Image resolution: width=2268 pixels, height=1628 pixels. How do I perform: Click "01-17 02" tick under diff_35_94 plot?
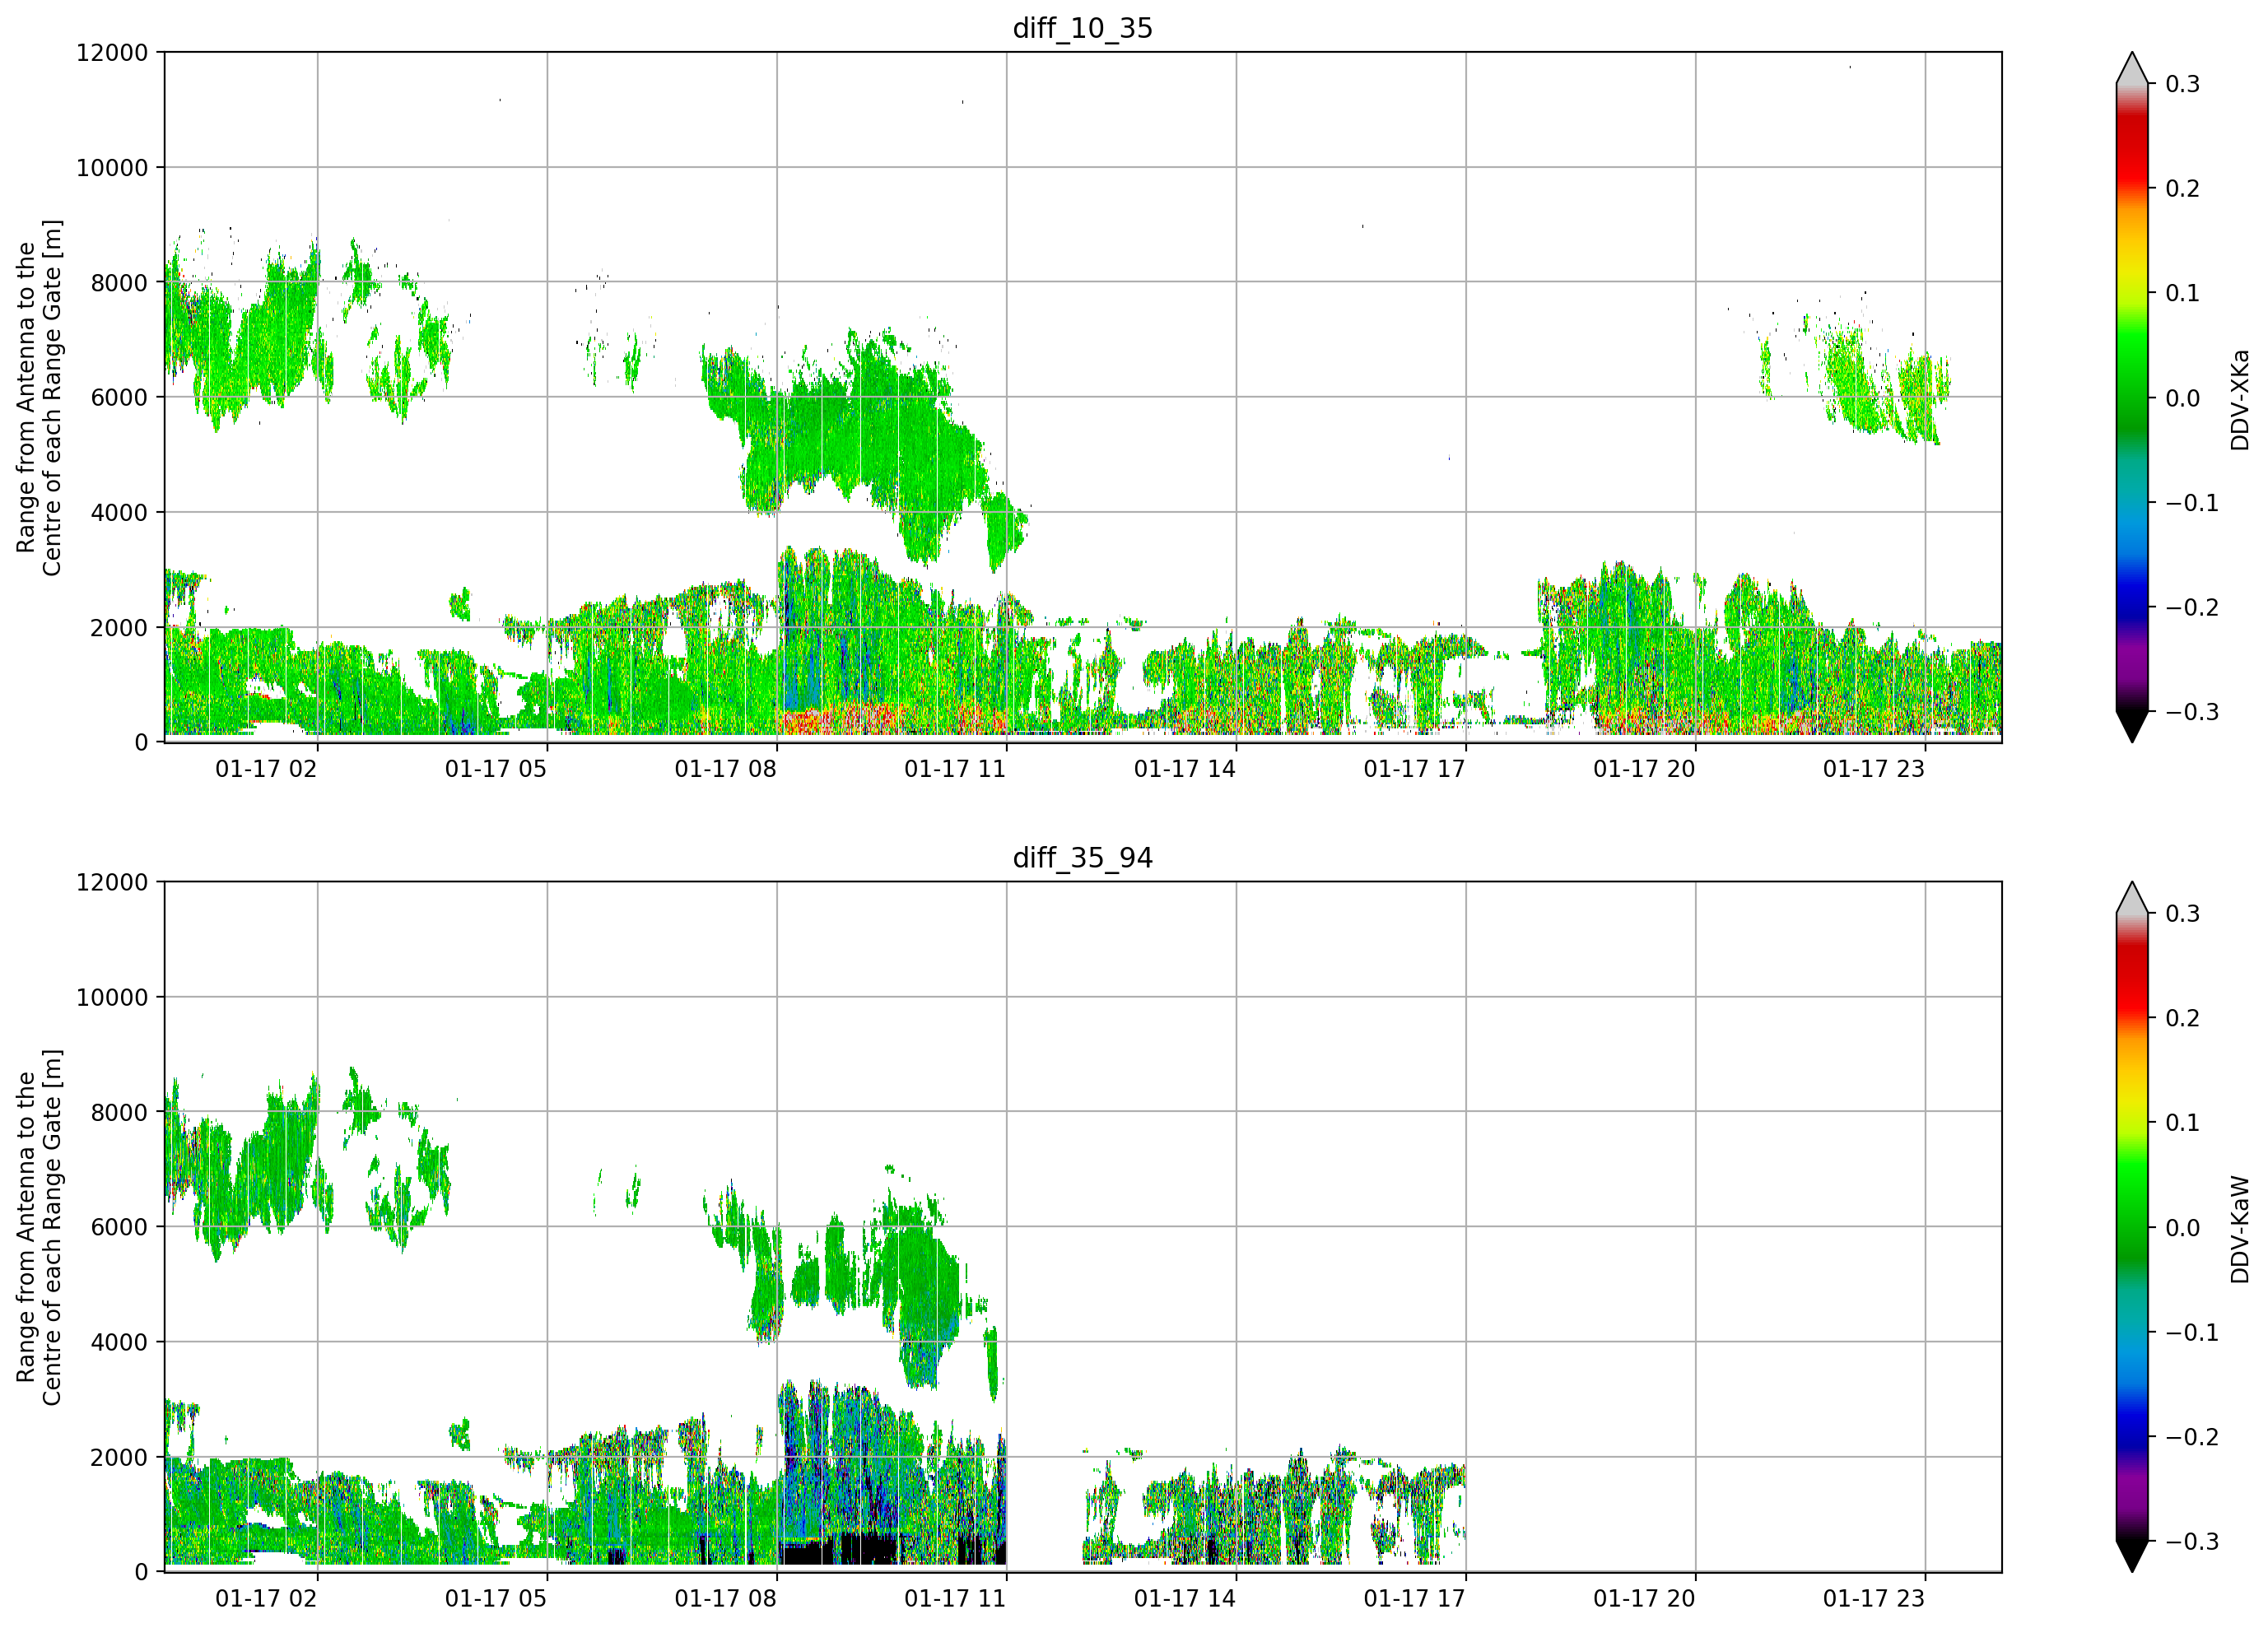(266, 1599)
